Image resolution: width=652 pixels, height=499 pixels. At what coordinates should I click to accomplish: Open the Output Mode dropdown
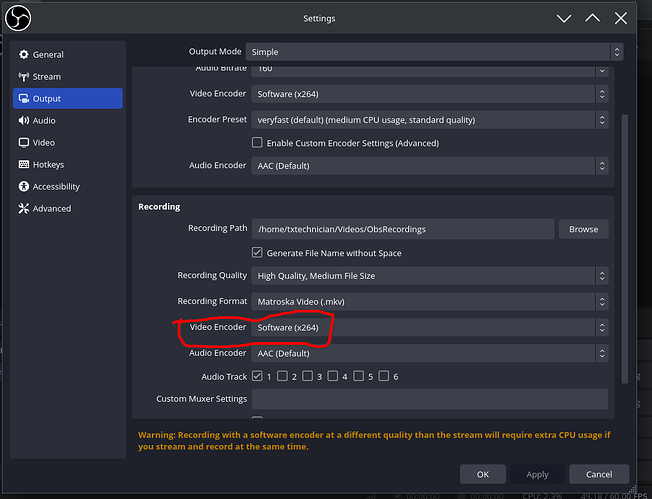428,52
